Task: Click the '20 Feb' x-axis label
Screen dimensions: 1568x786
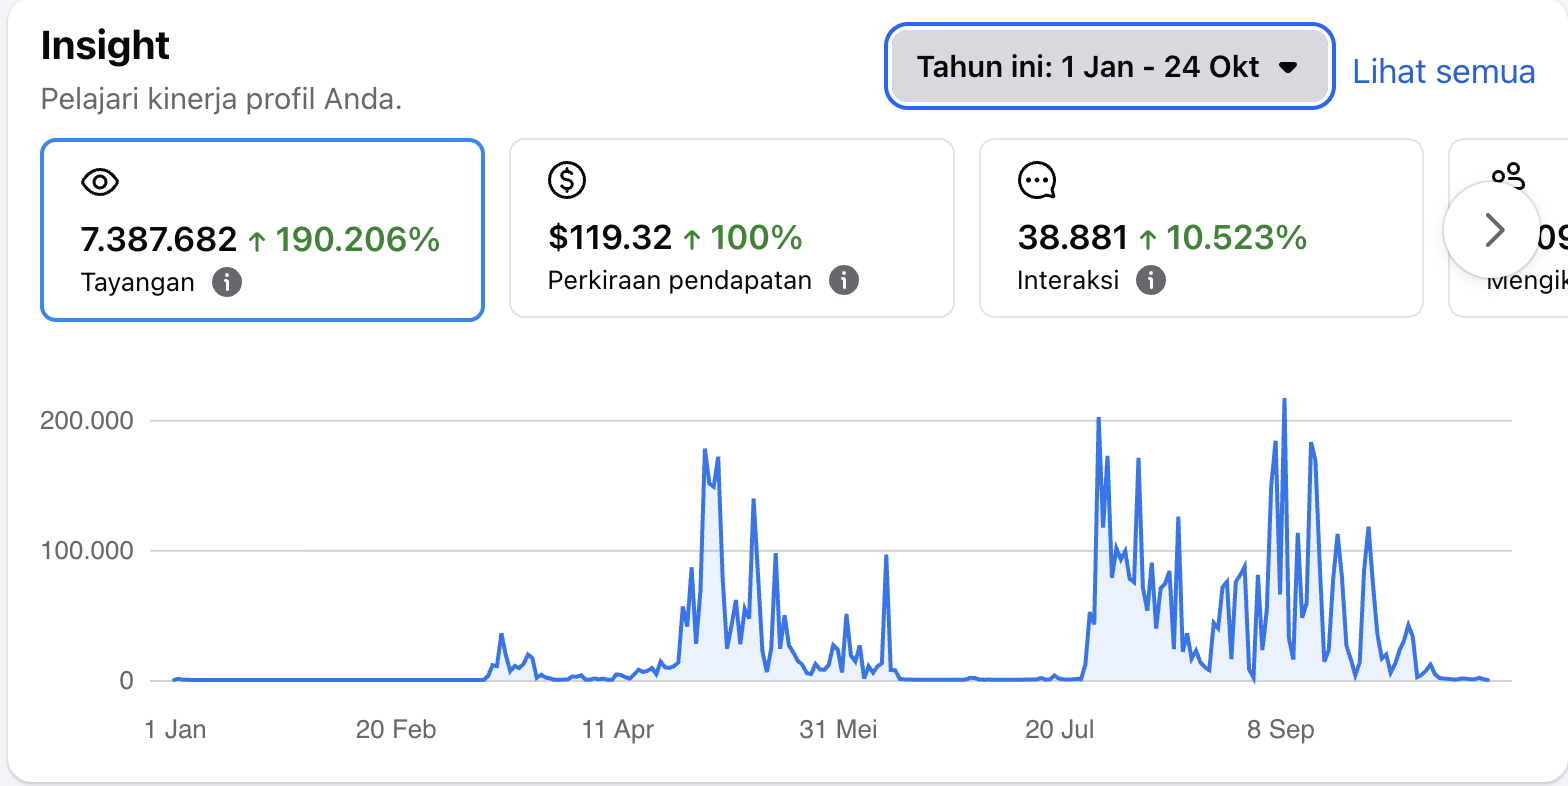Action: [396, 730]
